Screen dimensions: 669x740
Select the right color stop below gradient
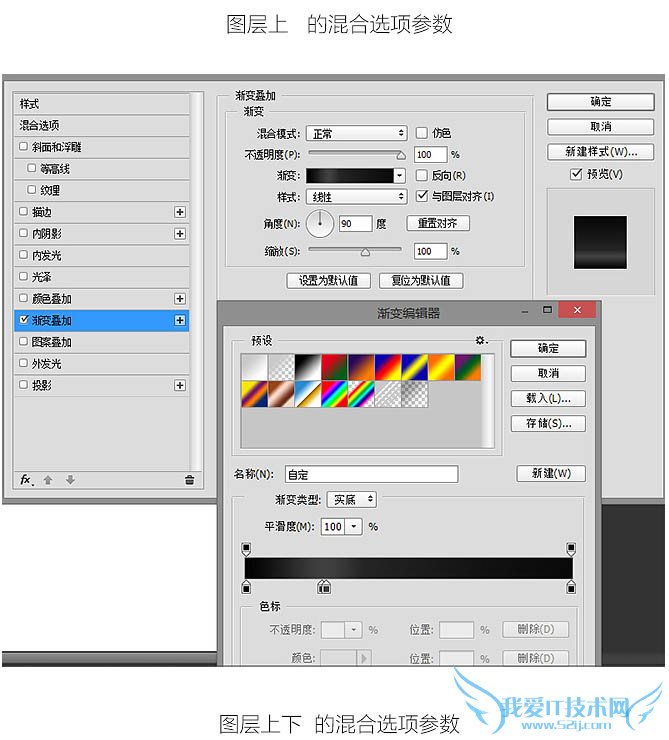point(571,587)
